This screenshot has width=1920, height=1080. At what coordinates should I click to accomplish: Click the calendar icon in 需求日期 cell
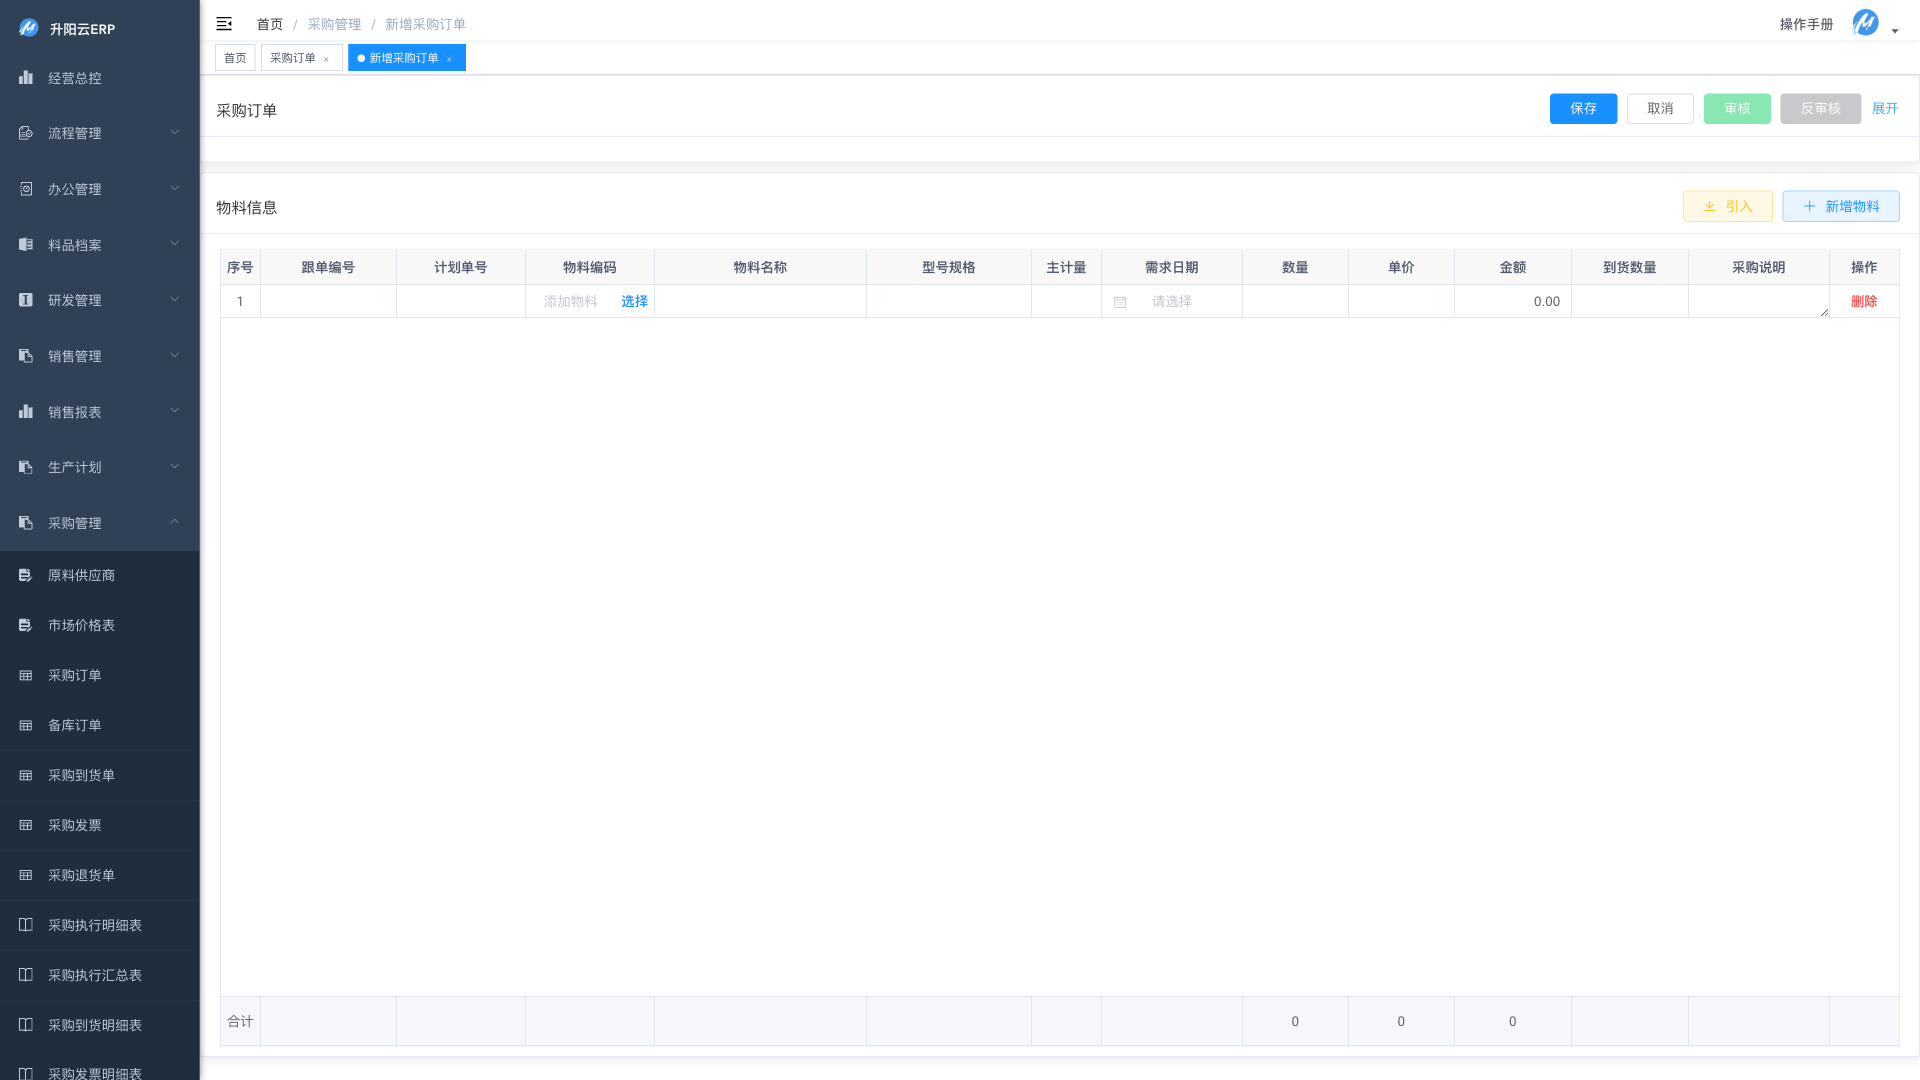click(1120, 302)
